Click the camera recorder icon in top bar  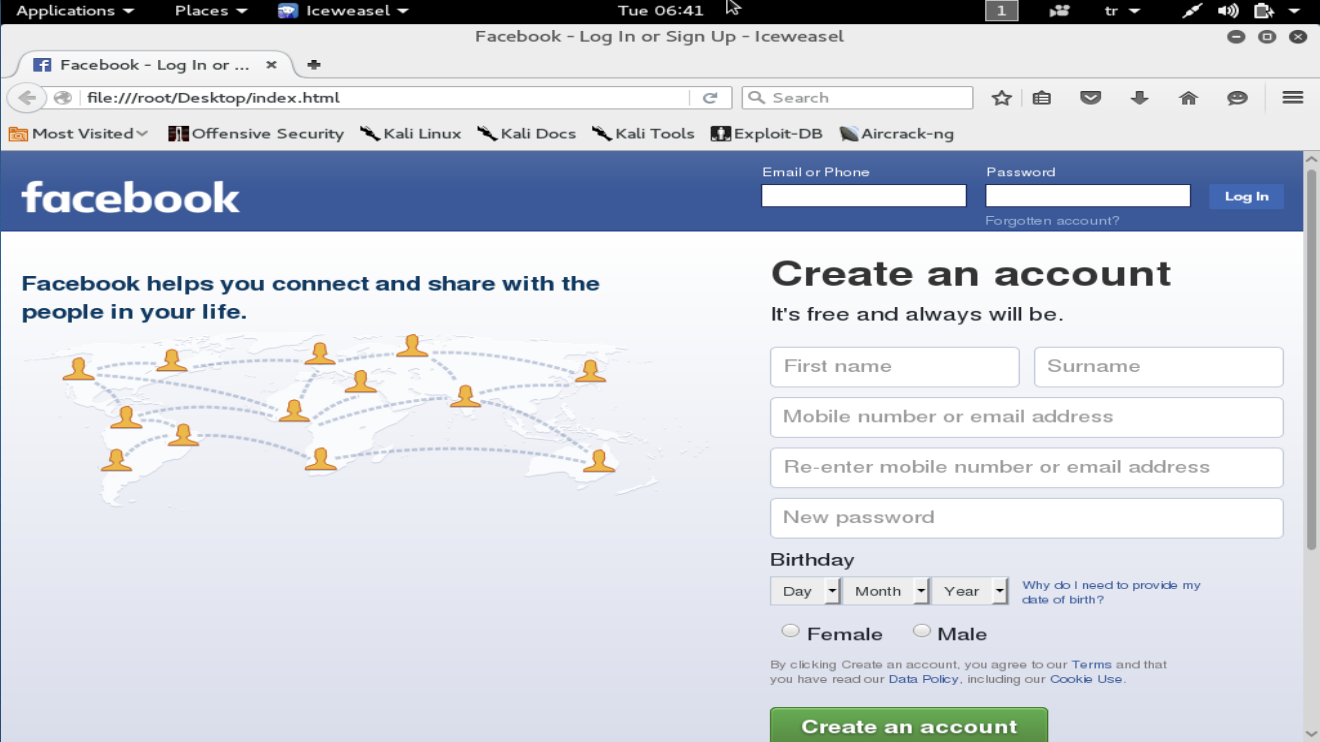(x=1059, y=11)
